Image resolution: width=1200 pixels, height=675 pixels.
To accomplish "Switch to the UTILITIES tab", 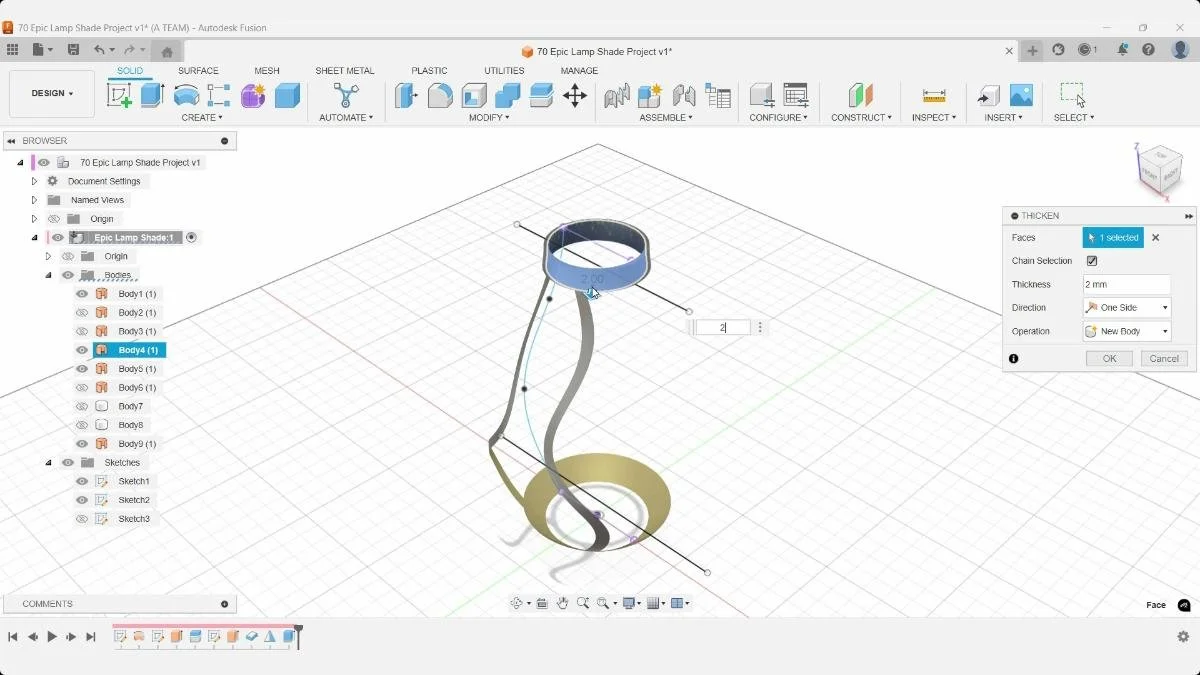I will point(504,71).
